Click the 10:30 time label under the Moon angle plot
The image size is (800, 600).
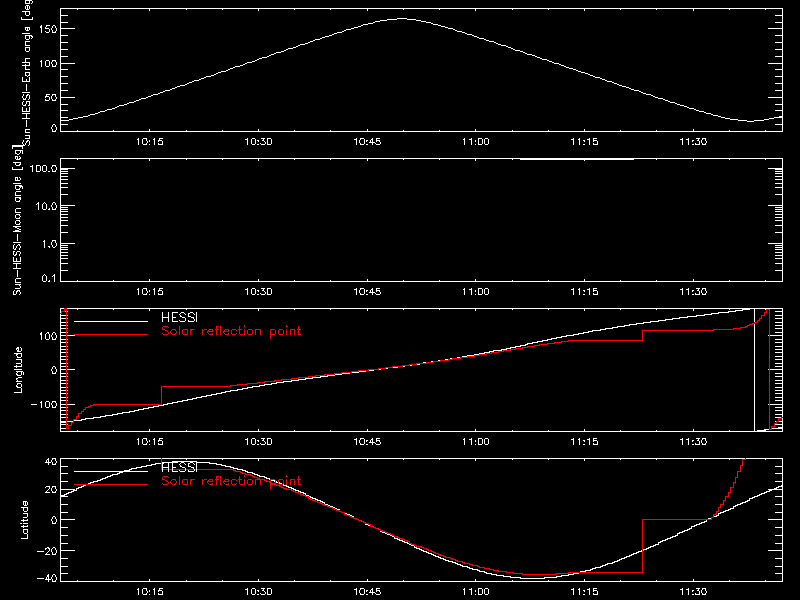tap(258, 292)
